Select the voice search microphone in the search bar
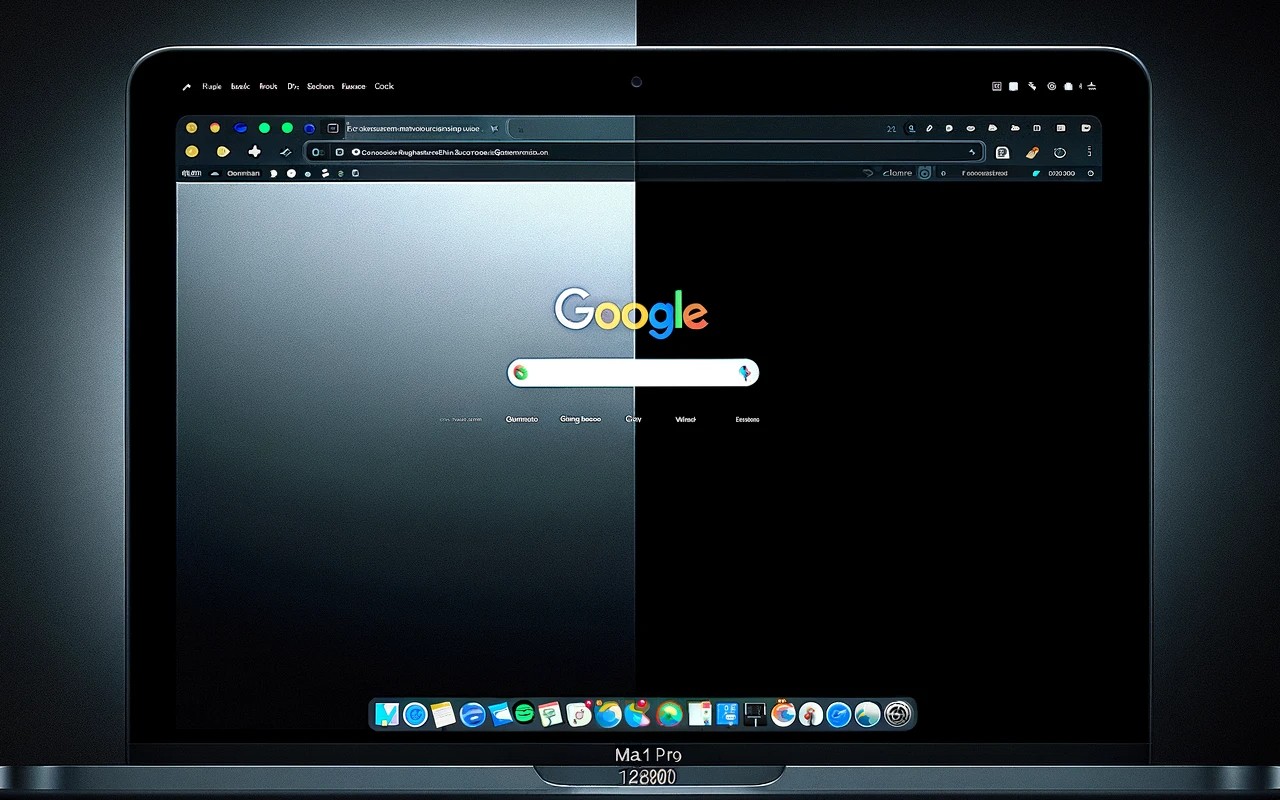The image size is (1280, 800). pos(743,372)
